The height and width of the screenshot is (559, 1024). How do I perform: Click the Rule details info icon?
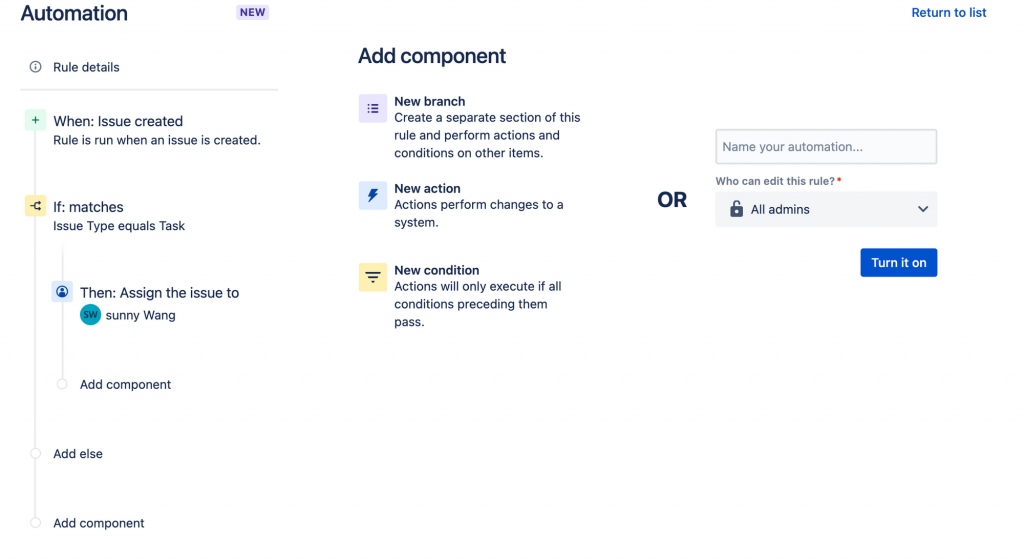[x=36, y=67]
